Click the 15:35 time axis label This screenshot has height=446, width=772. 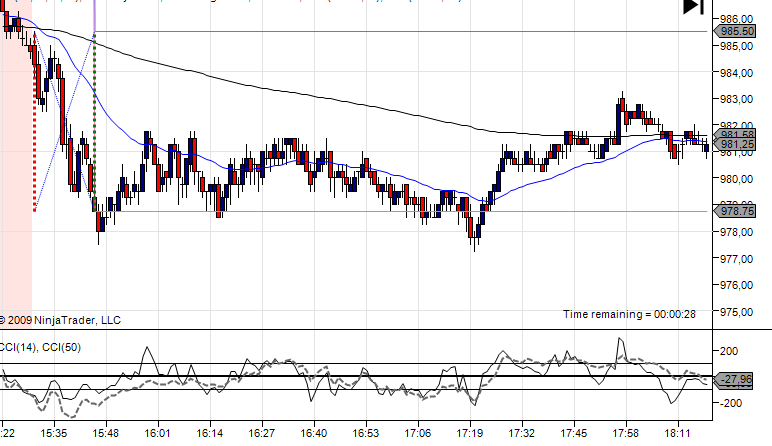[54, 434]
